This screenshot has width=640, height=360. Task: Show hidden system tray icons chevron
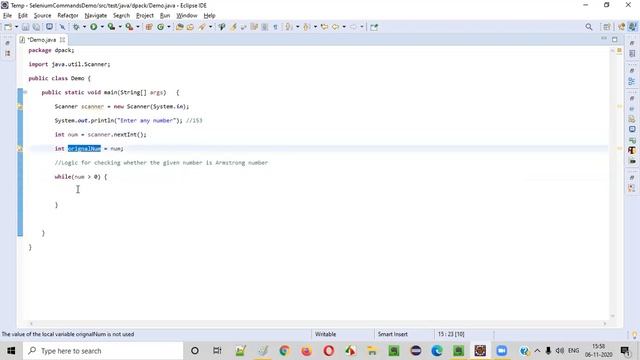click(x=537, y=351)
